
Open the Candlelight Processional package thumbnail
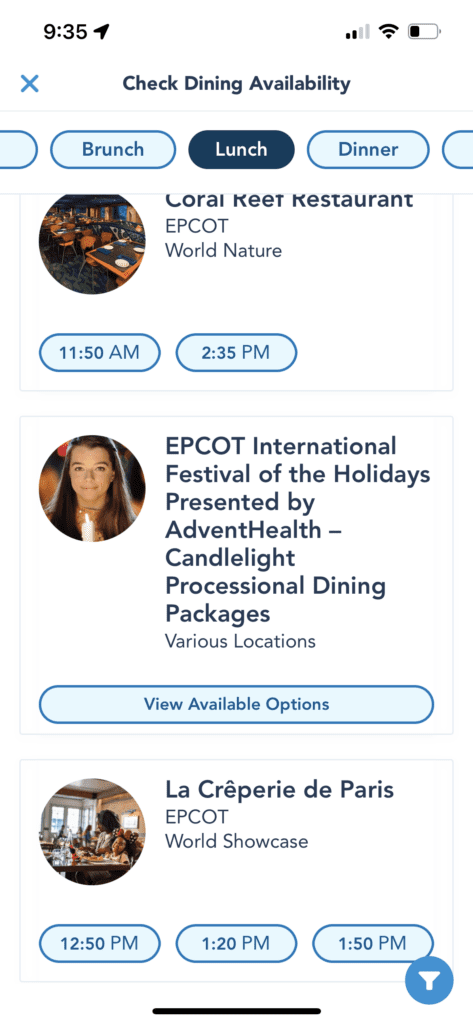click(x=92, y=488)
